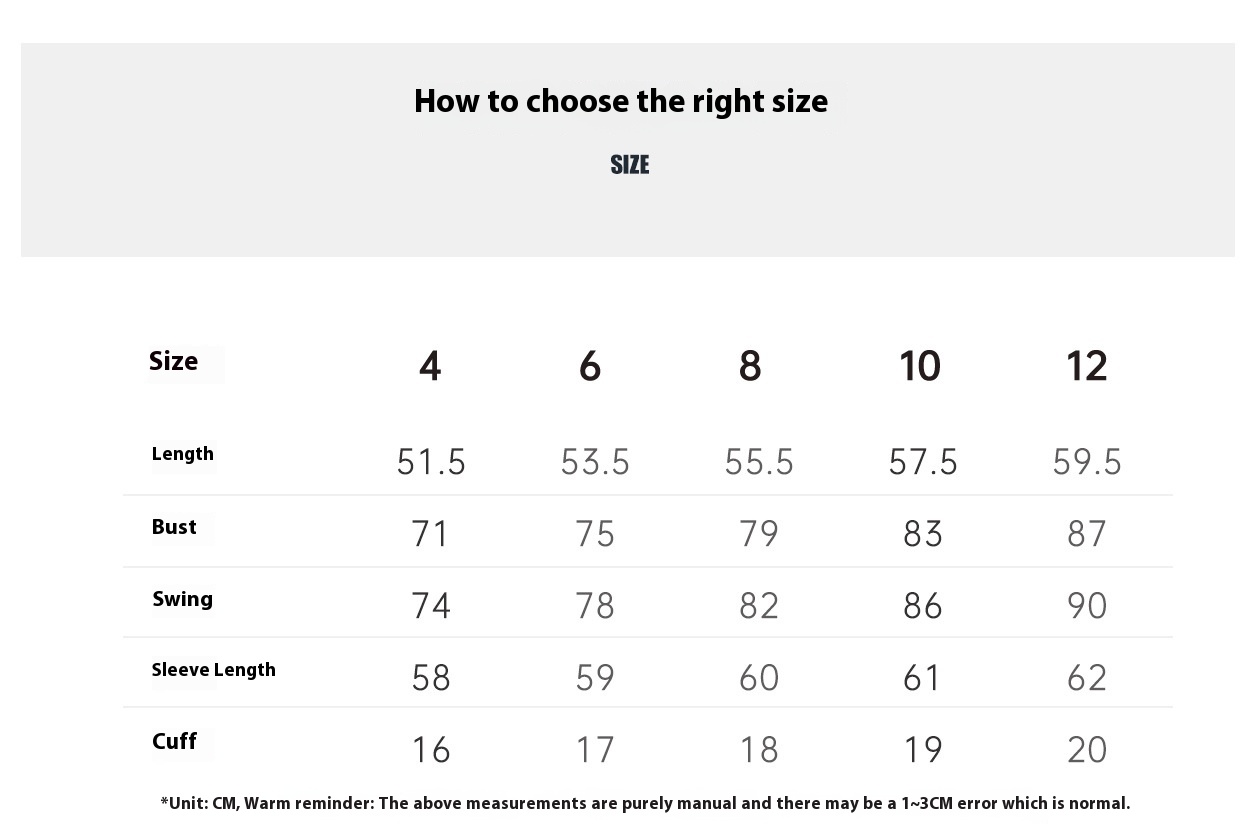Click the Swing row label
Viewport: 1260px width, 836px height.
pyautogui.click(x=183, y=599)
